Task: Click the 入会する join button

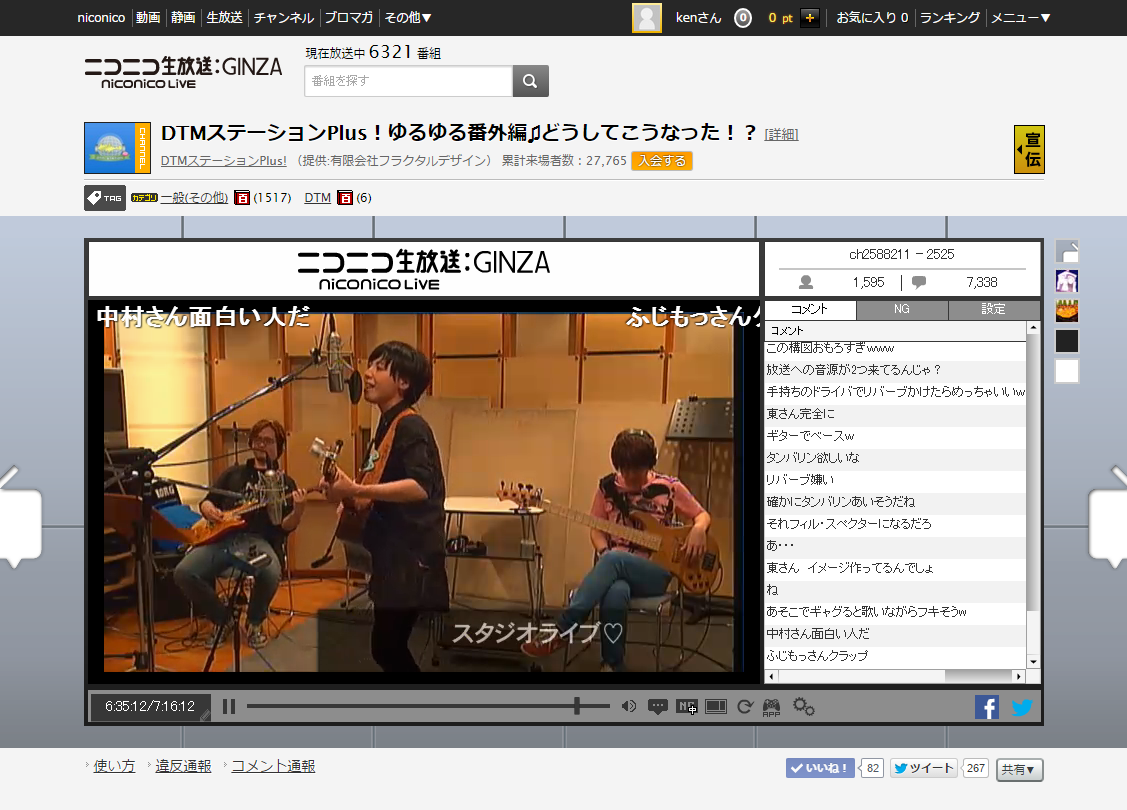Action: tap(662, 161)
